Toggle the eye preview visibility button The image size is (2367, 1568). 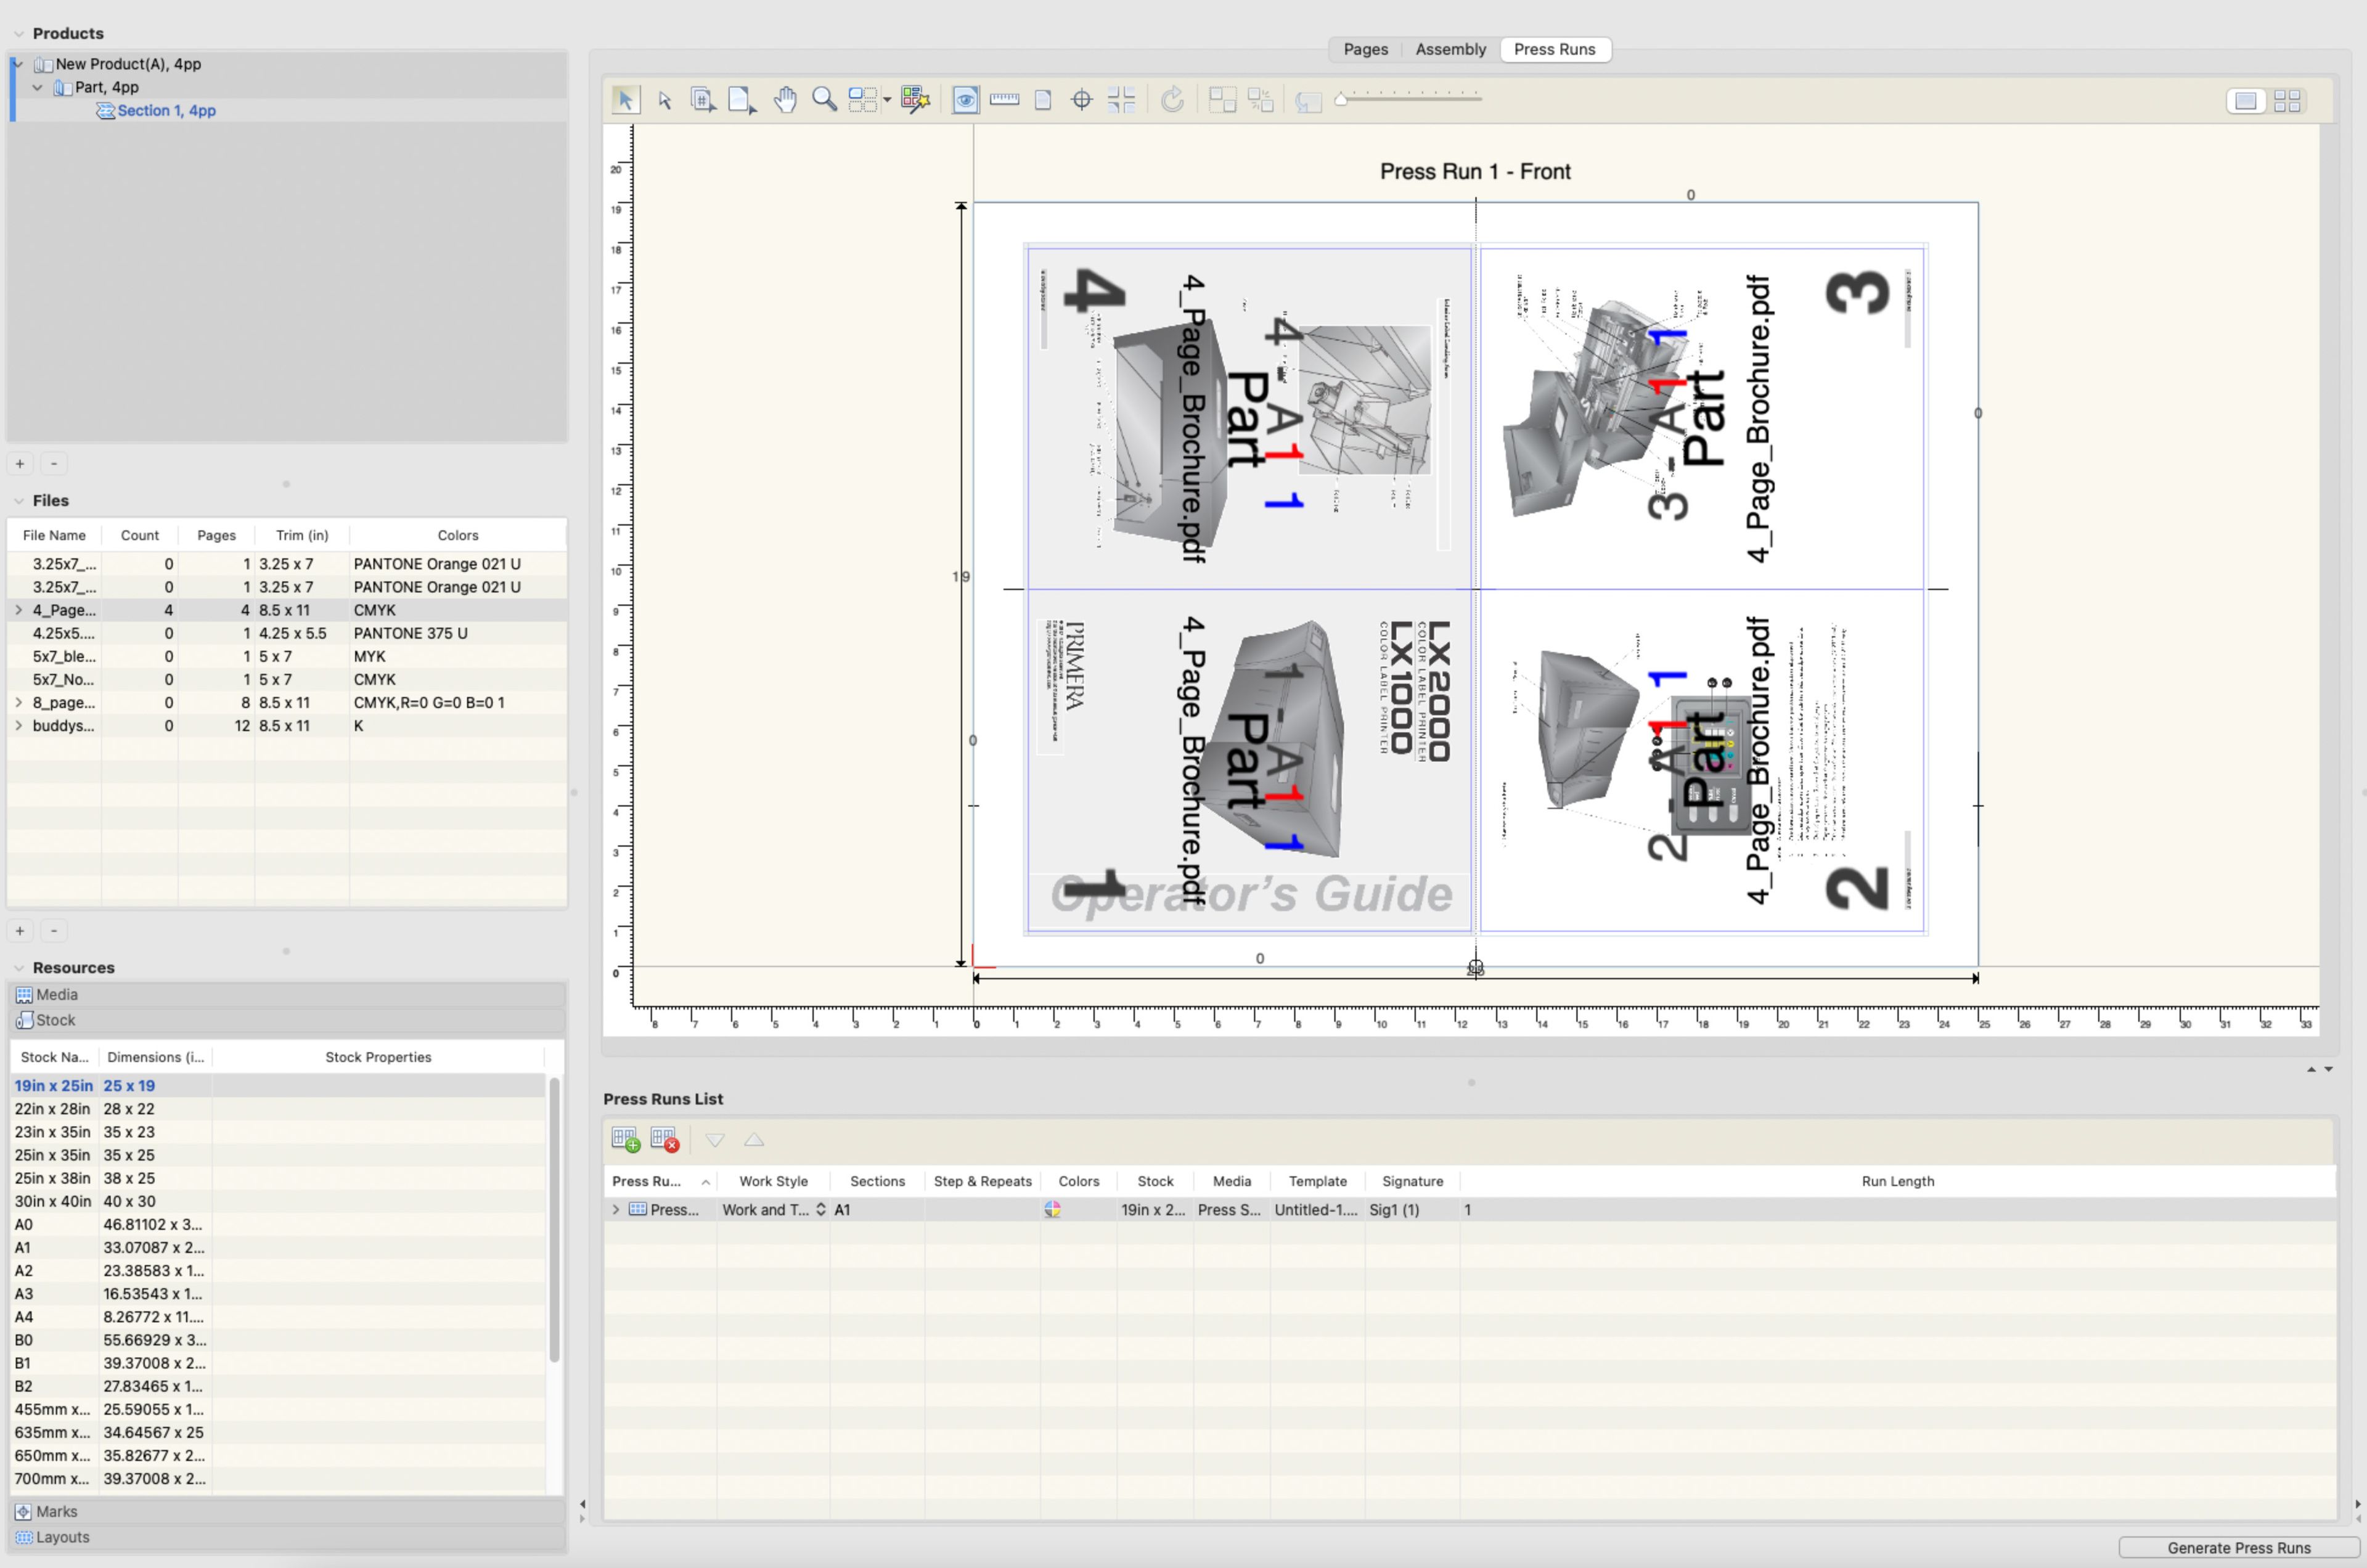point(965,100)
